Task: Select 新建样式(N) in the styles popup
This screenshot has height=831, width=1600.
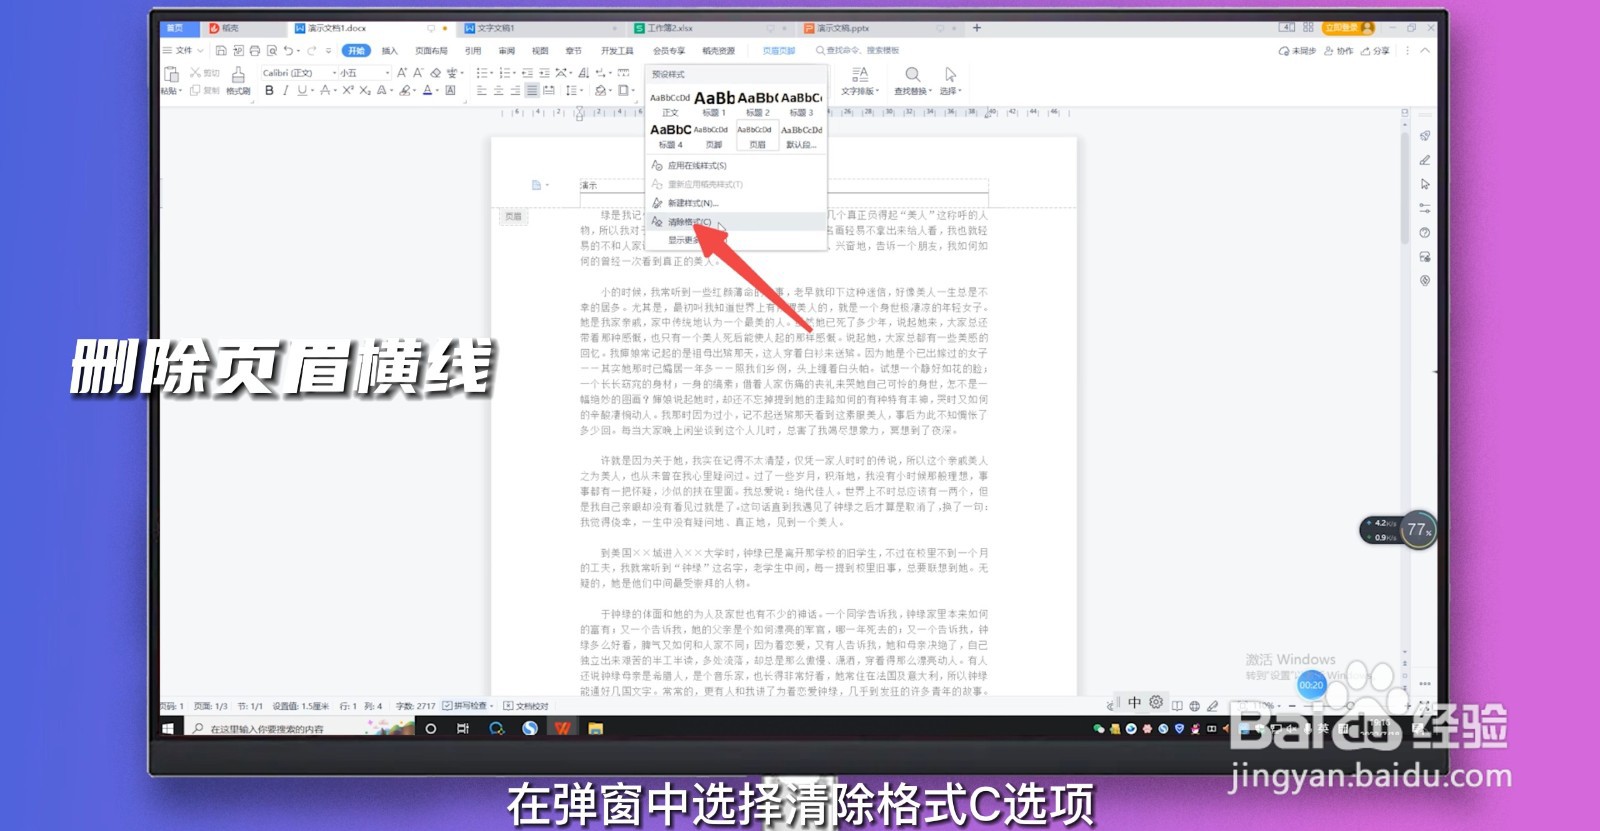Action: point(736,203)
